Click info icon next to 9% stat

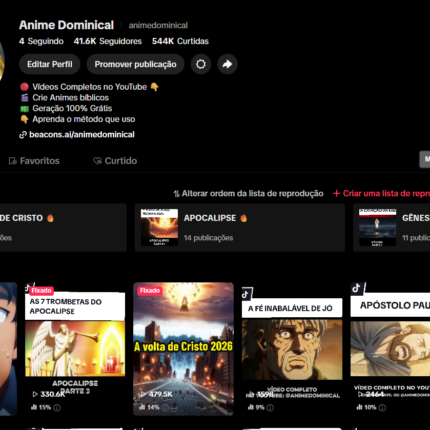point(270,407)
